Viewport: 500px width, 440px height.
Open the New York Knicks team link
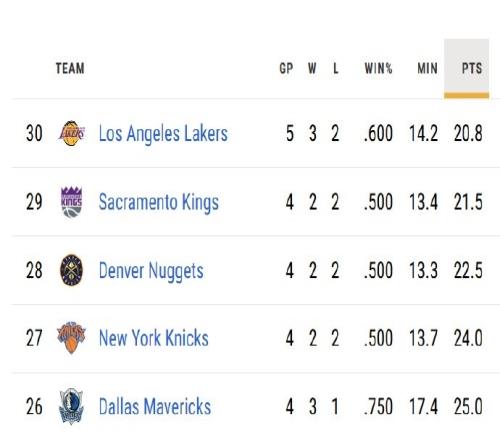(154, 338)
